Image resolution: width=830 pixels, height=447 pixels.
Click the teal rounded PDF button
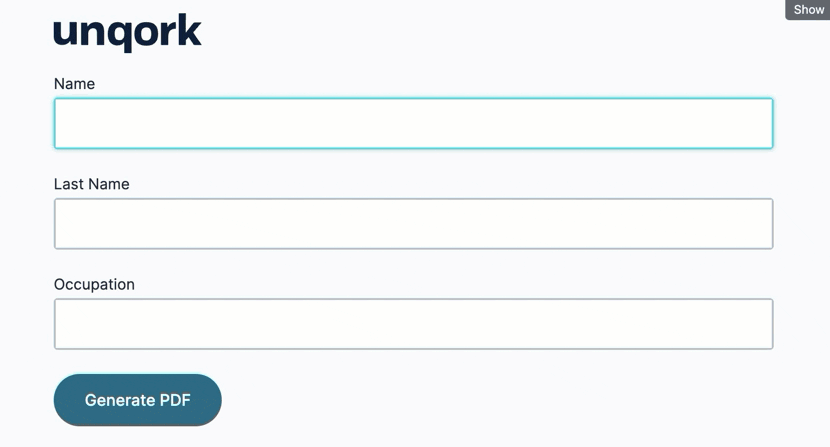click(x=138, y=400)
